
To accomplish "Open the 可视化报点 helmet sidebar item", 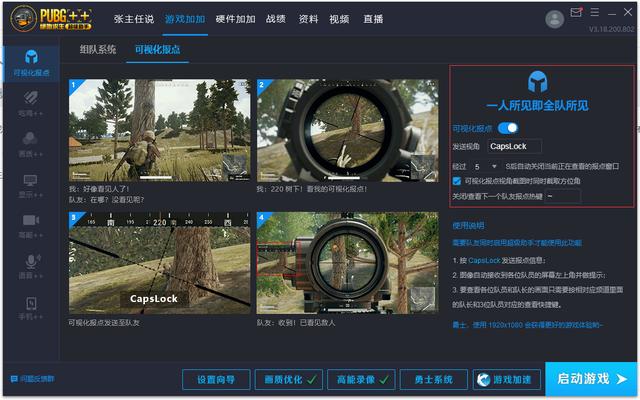I will coord(31,63).
